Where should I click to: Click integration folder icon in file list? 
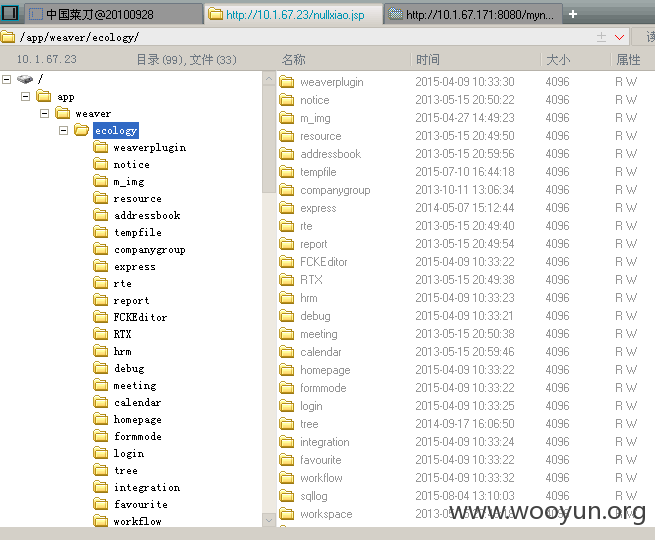(x=287, y=441)
